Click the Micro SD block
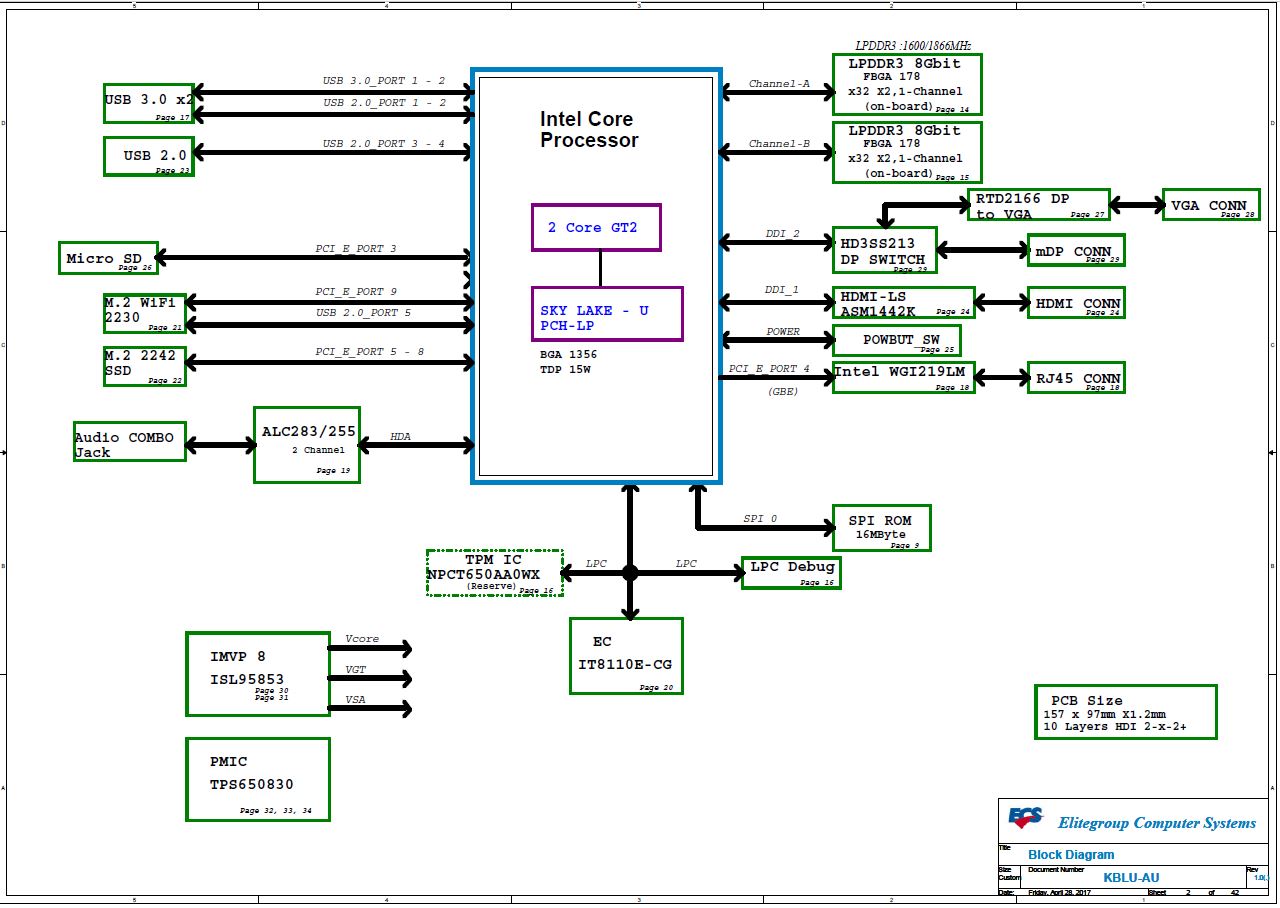Screen dimensions: 1280x908 [x=107, y=258]
